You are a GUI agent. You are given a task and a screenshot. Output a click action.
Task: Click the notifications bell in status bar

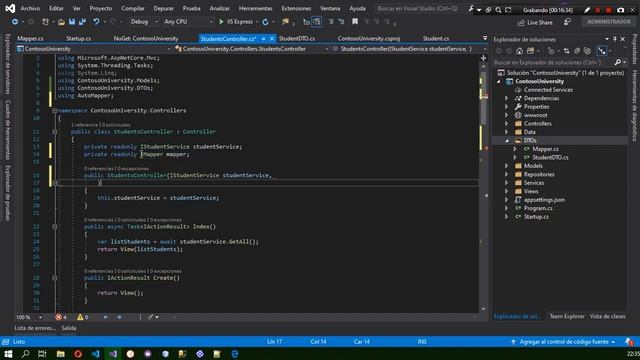628,342
